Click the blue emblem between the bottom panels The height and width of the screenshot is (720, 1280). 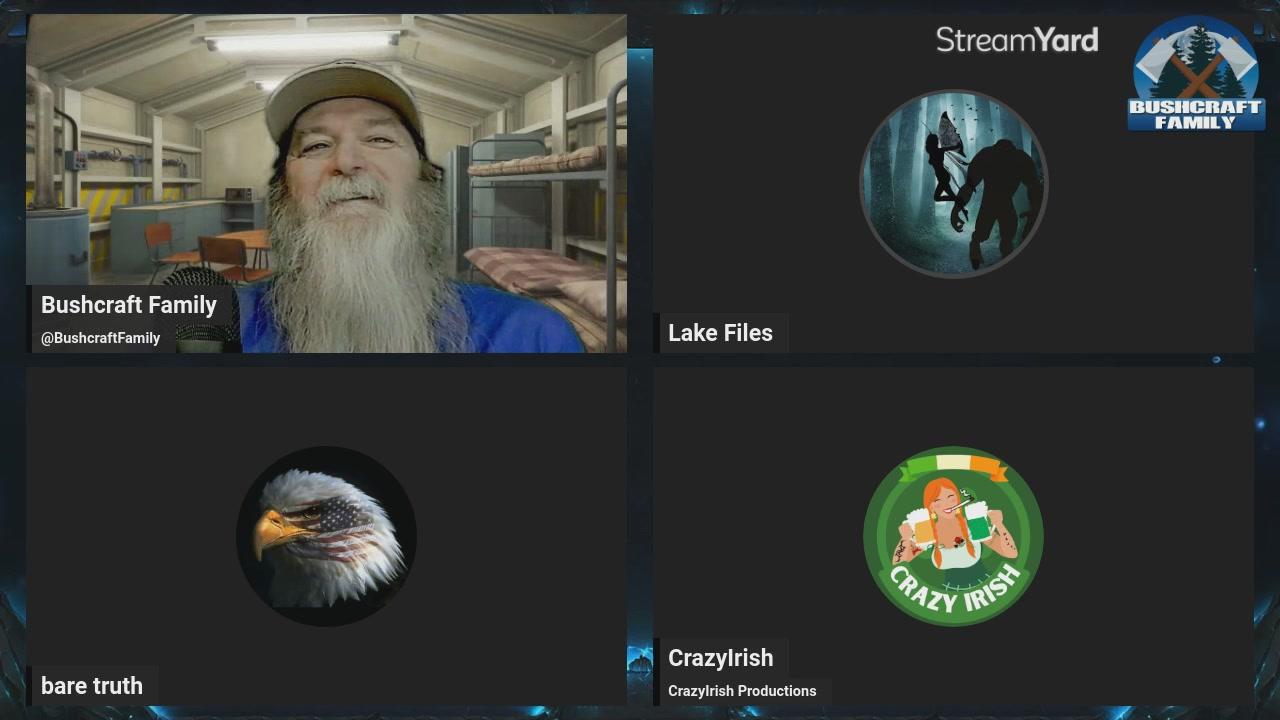tap(640, 660)
